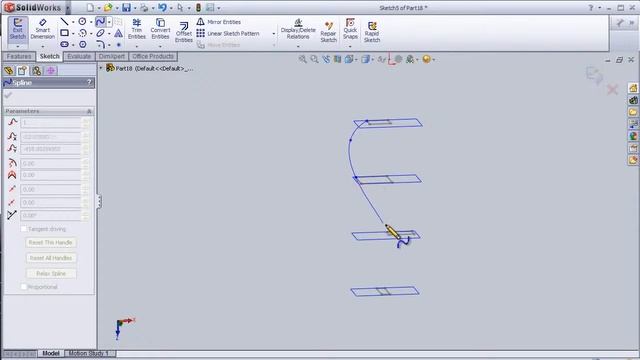Open the PropertyManager tab
The image size is (640, 360).
click(22, 71)
